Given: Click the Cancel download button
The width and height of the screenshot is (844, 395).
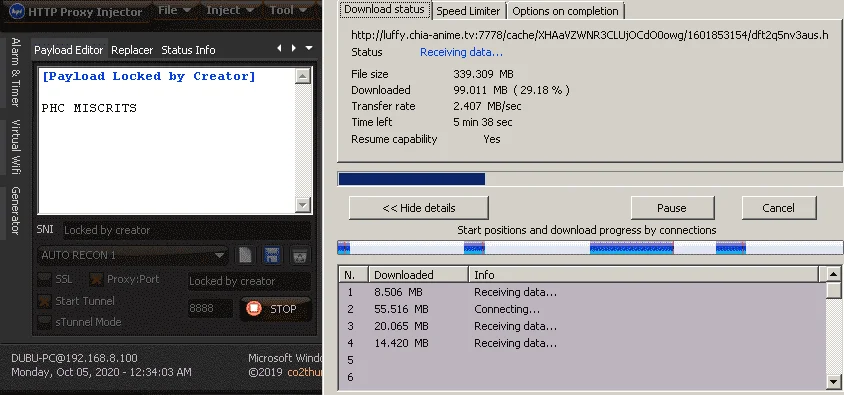Looking at the screenshot, I should click(779, 208).
